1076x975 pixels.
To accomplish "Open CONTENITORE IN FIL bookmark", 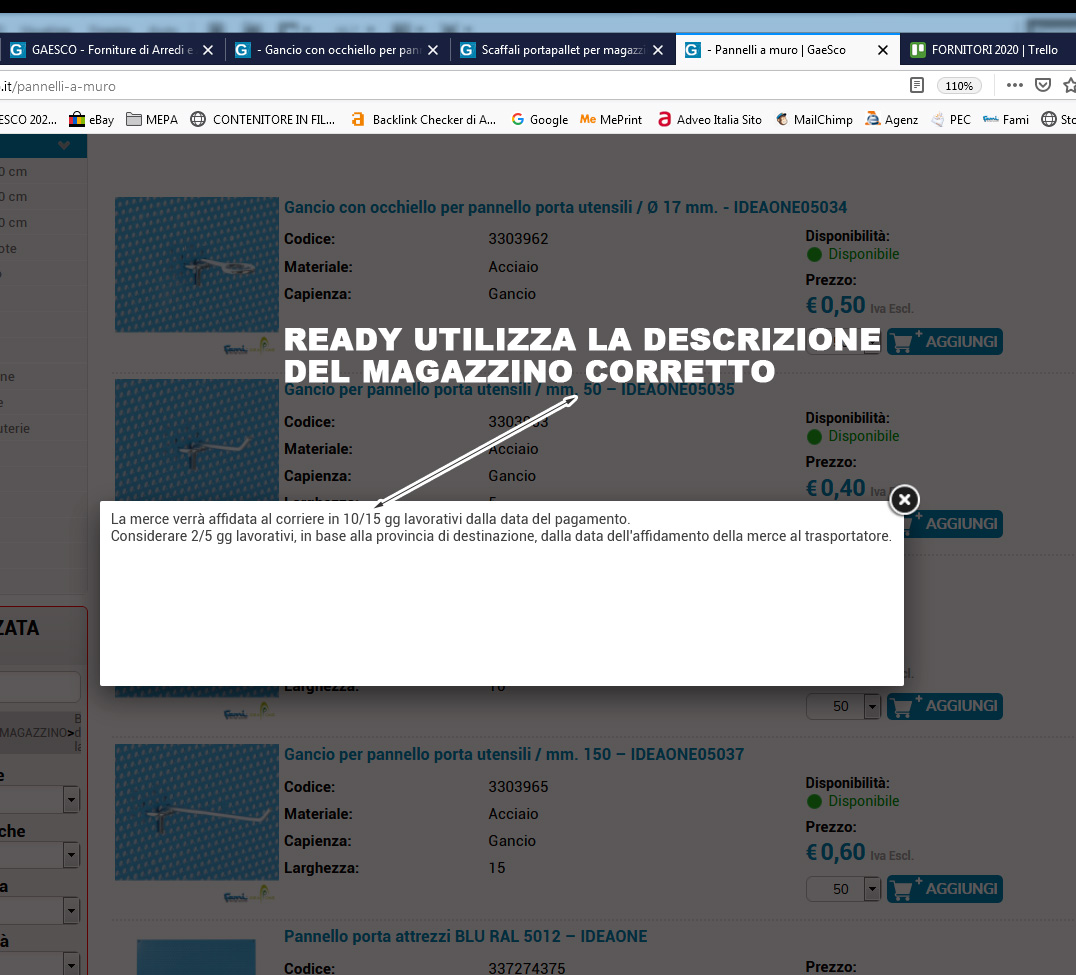I will (263, 119).
